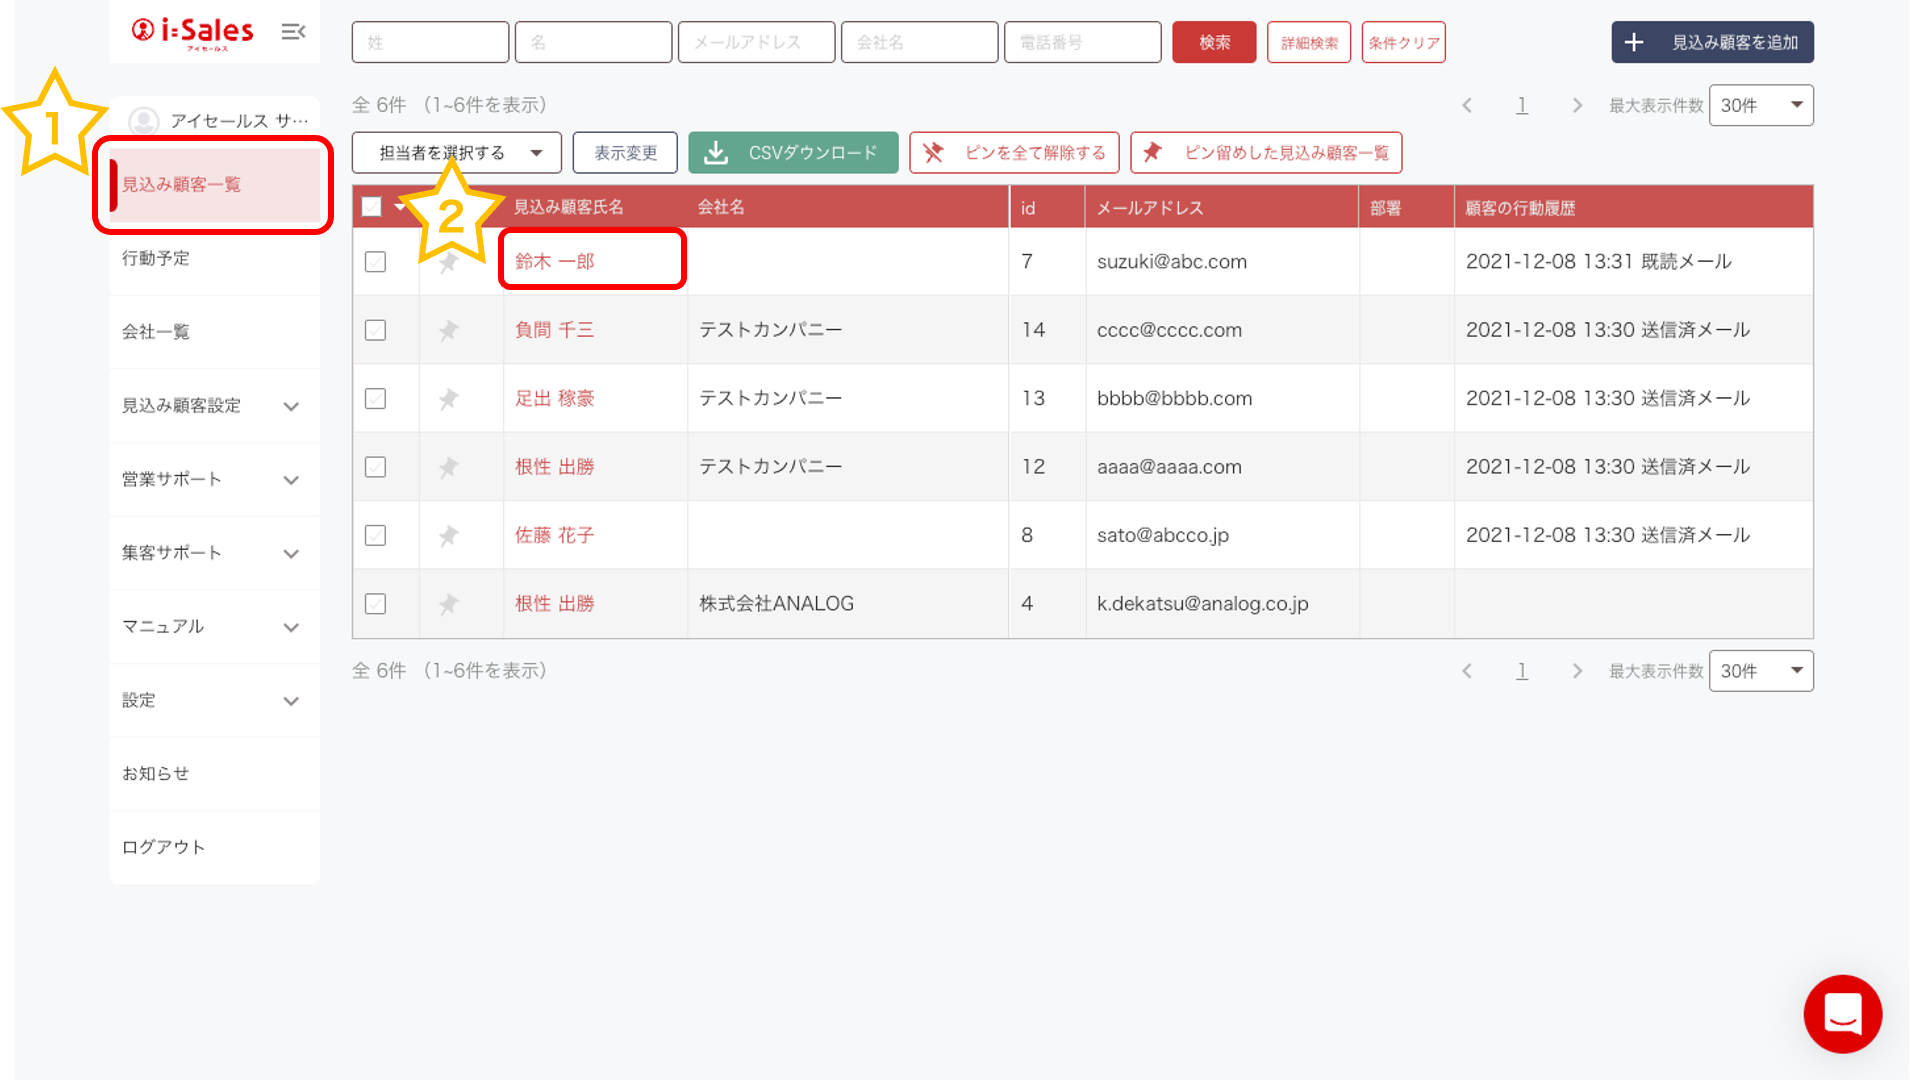Open the top 最大表示件数 30件 dropdown
Screen dimensions: 1910x1080
pos(1760,106)
